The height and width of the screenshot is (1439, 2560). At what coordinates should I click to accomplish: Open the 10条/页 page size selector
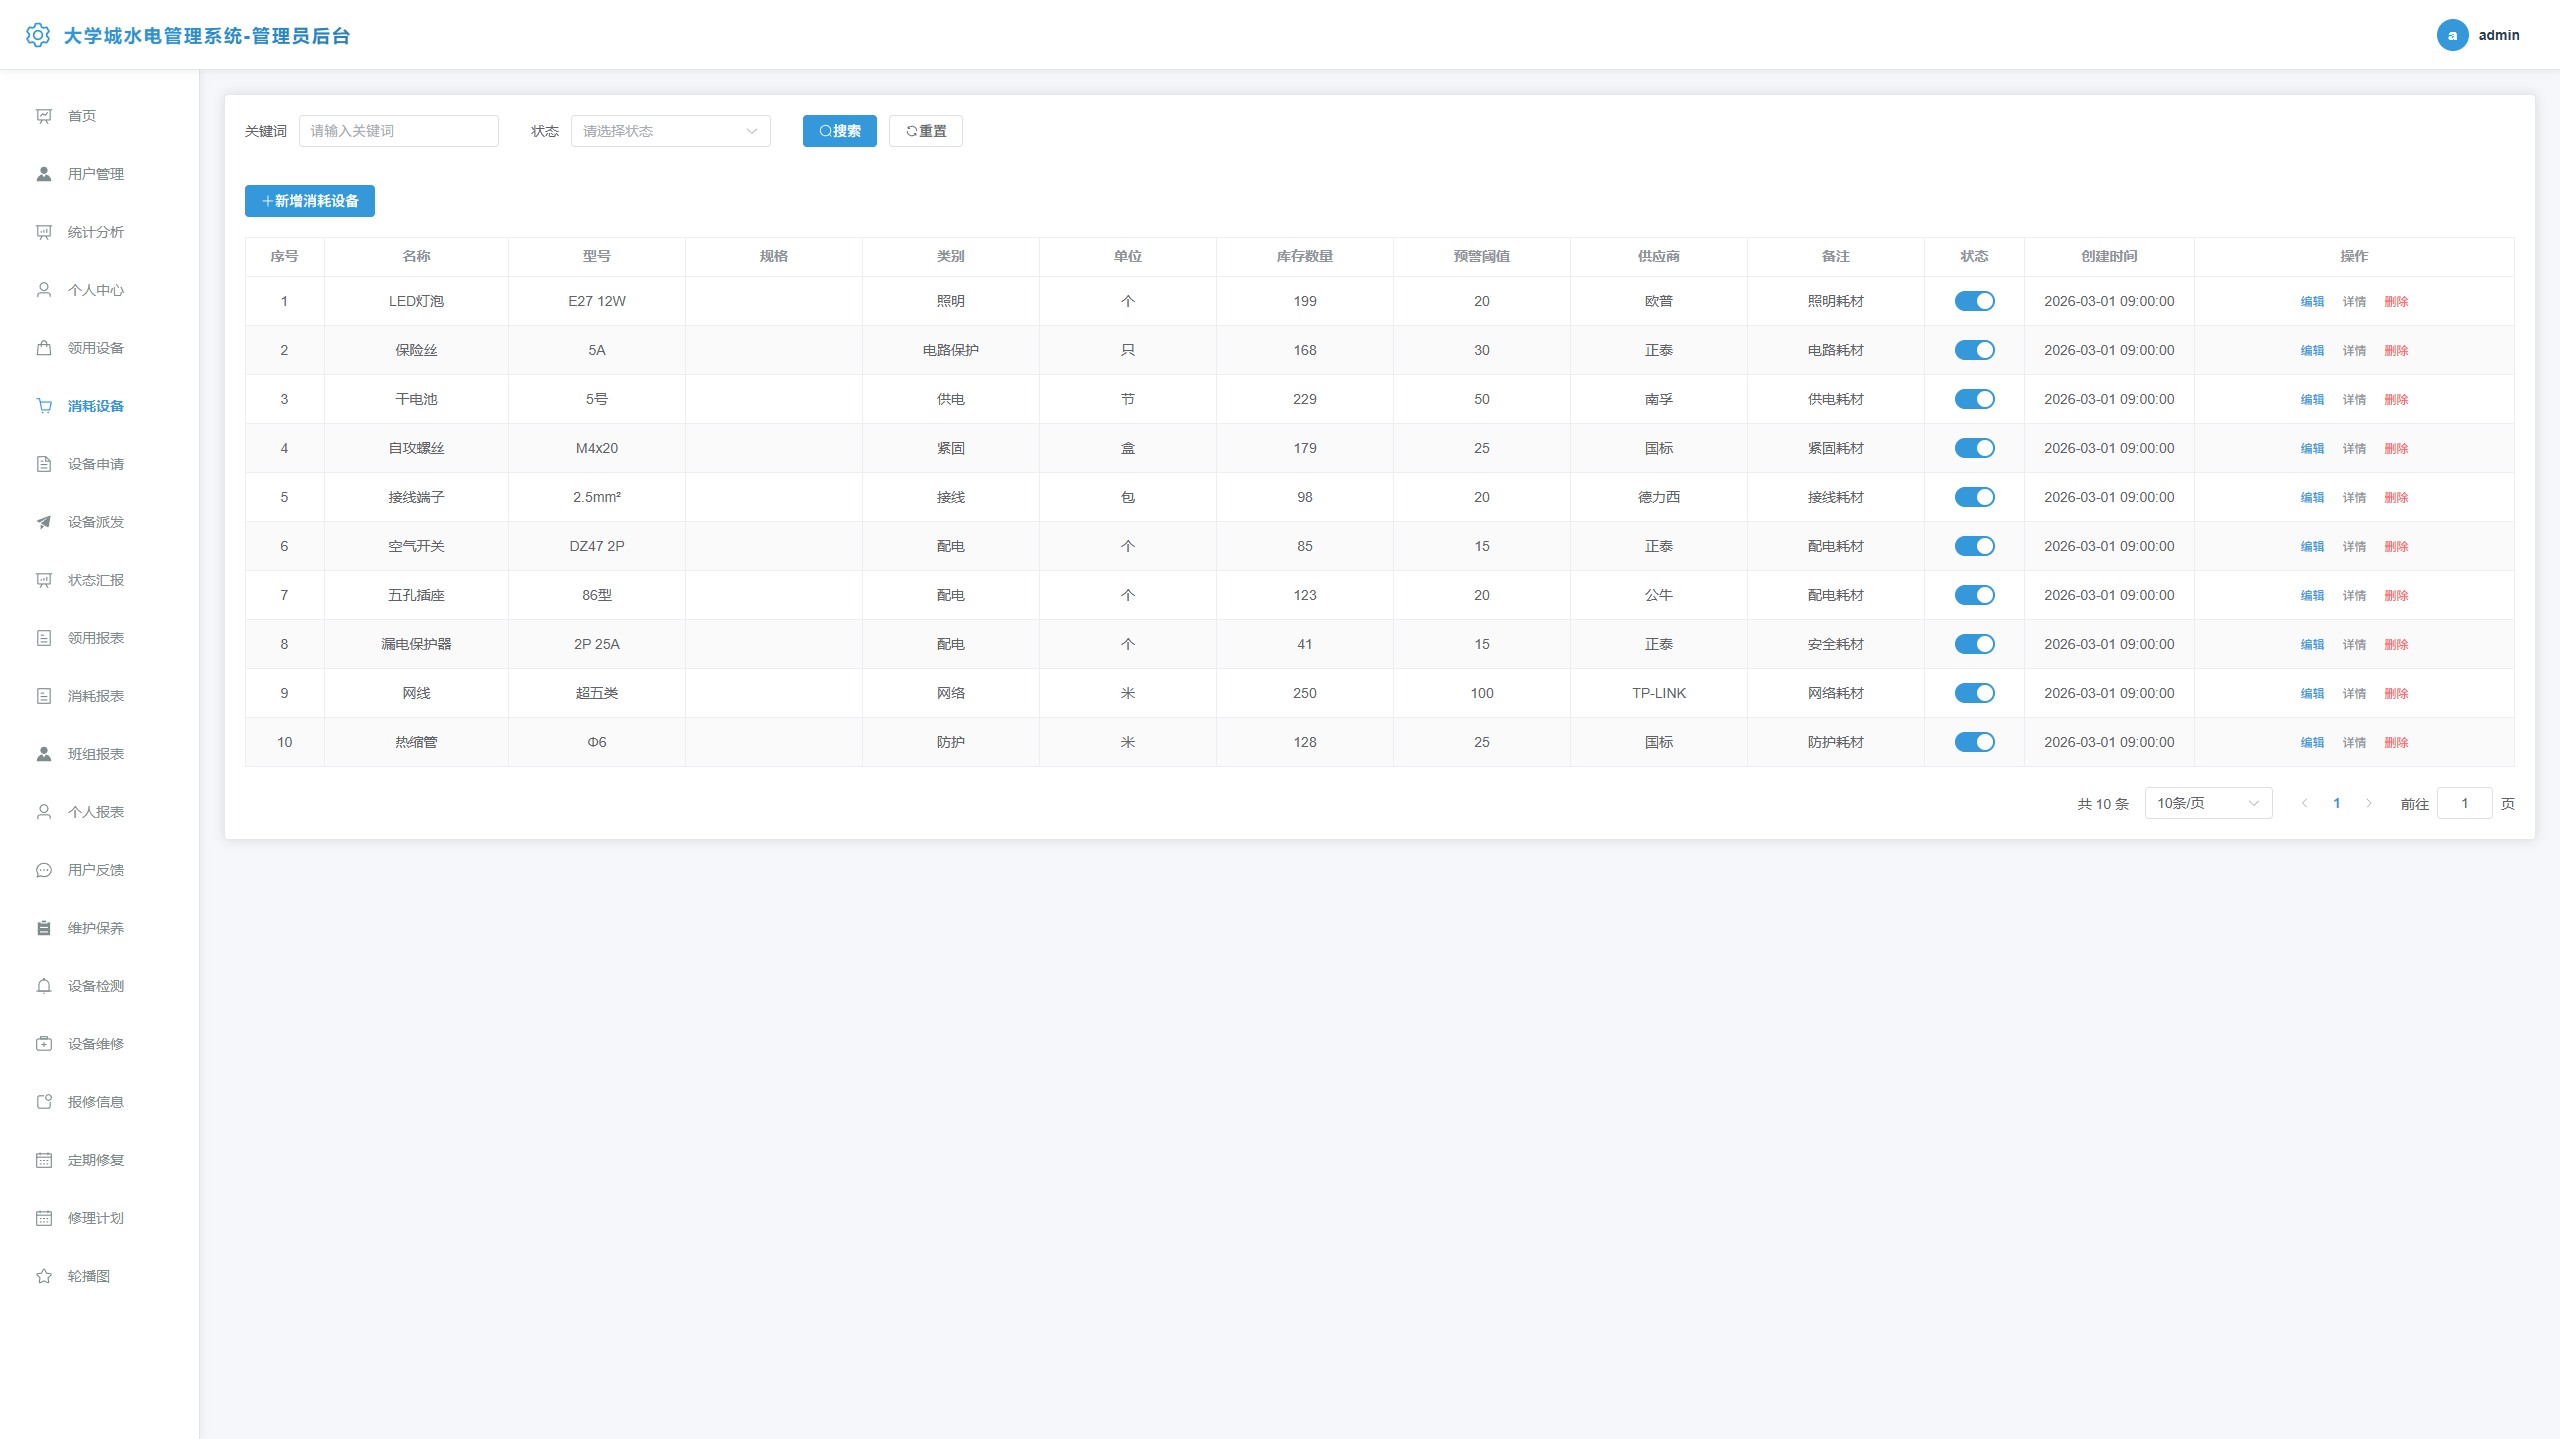tap(2208, 803)
